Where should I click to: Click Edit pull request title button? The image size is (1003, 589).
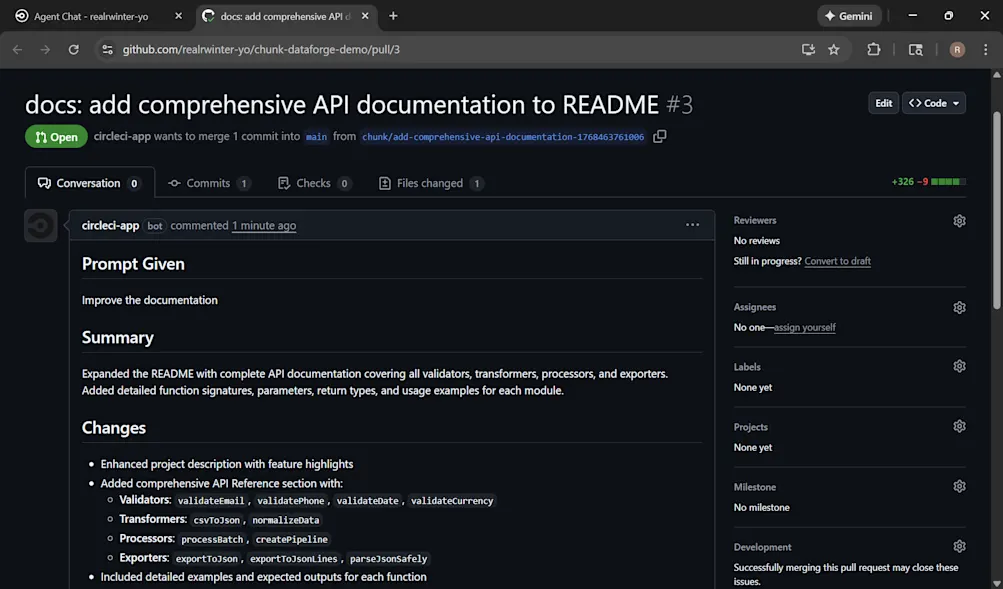883,103
